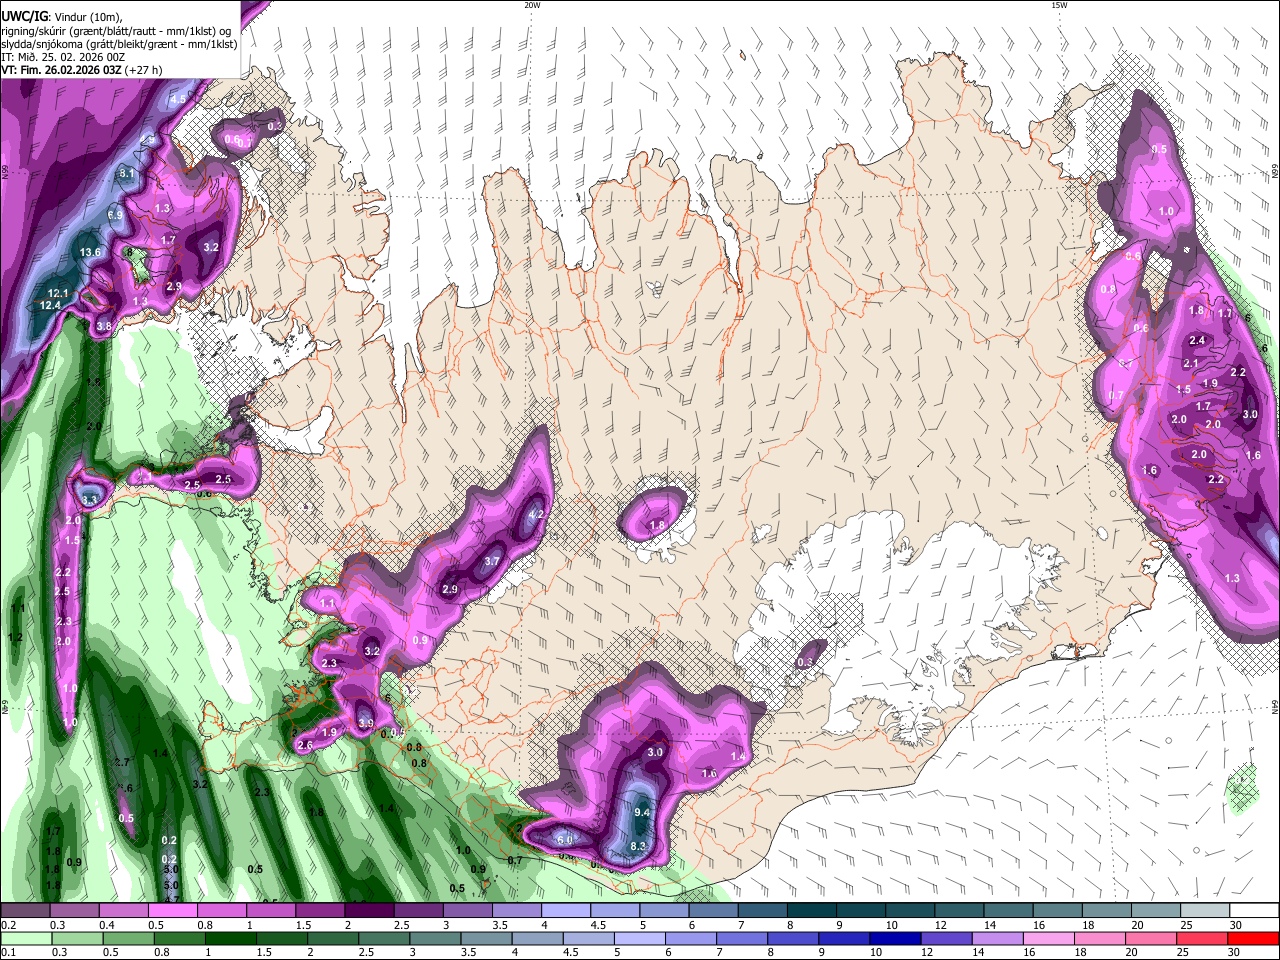Viewport: 1280px width, 960px height.
Task: Click the rain scale swatch between 10 and 12
Action: point(895,938)
